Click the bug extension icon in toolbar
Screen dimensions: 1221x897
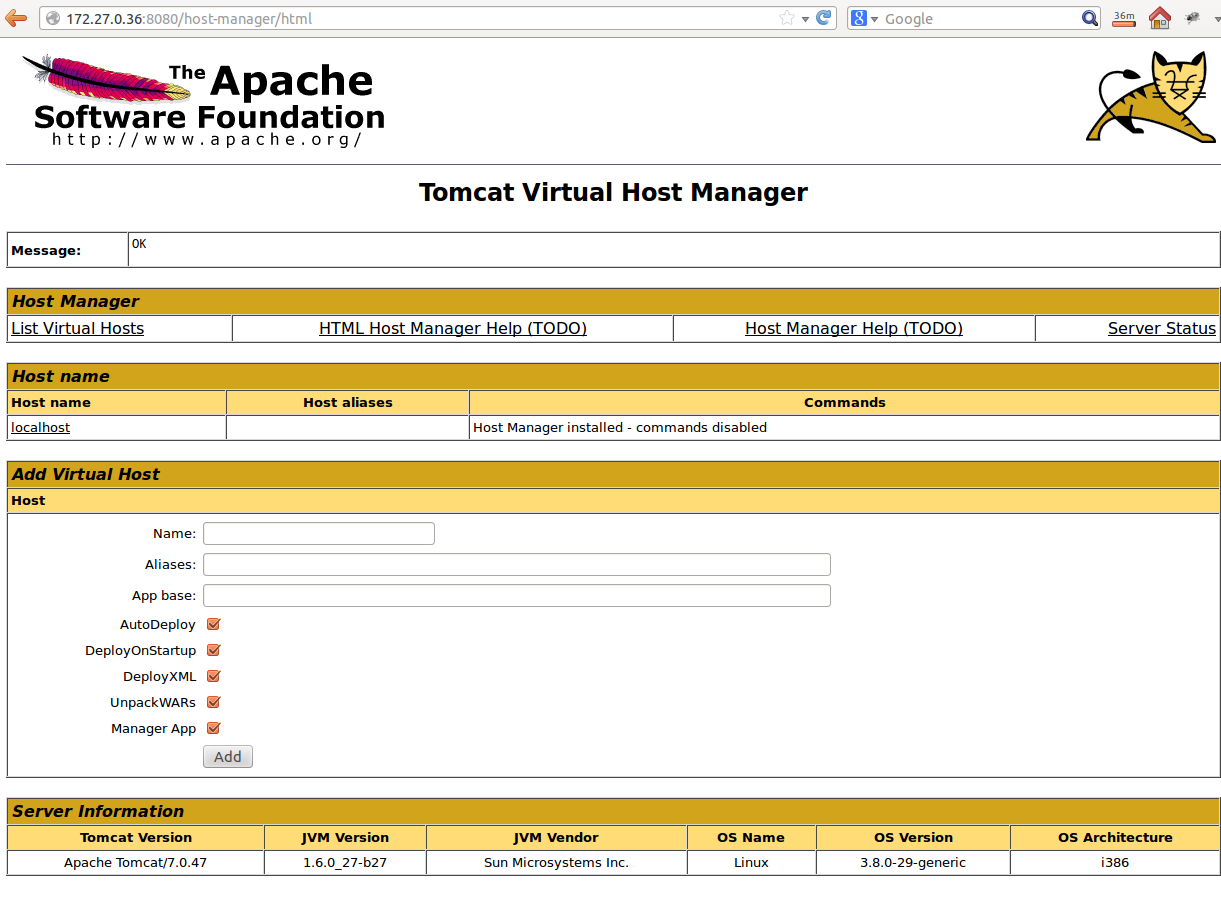1191,18
